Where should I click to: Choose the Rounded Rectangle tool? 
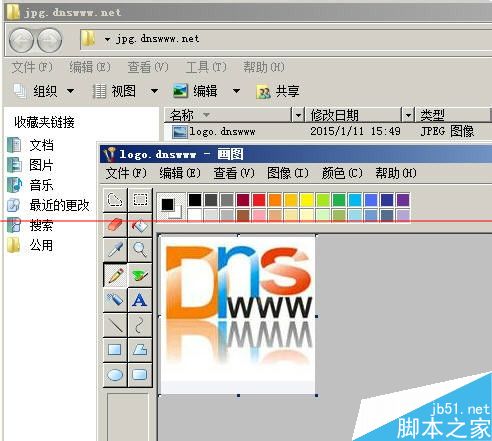[140, 375]
